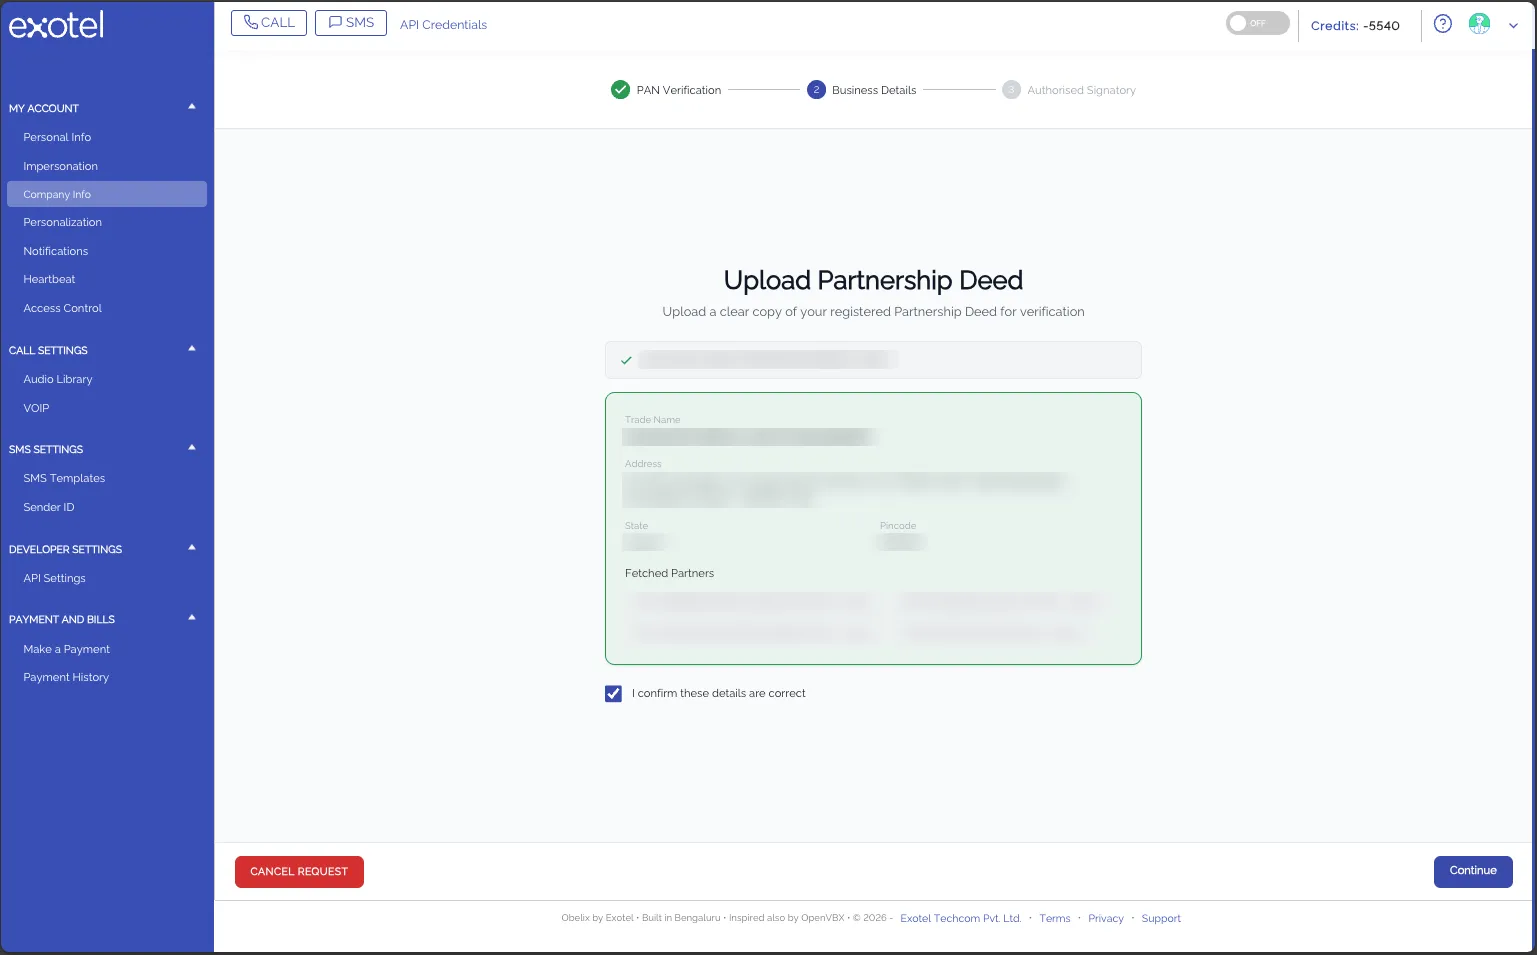Image resolution: width=1537 pixels, height=955 pixels.
Task: Click the uploaded deed file field
Action: 873,360
